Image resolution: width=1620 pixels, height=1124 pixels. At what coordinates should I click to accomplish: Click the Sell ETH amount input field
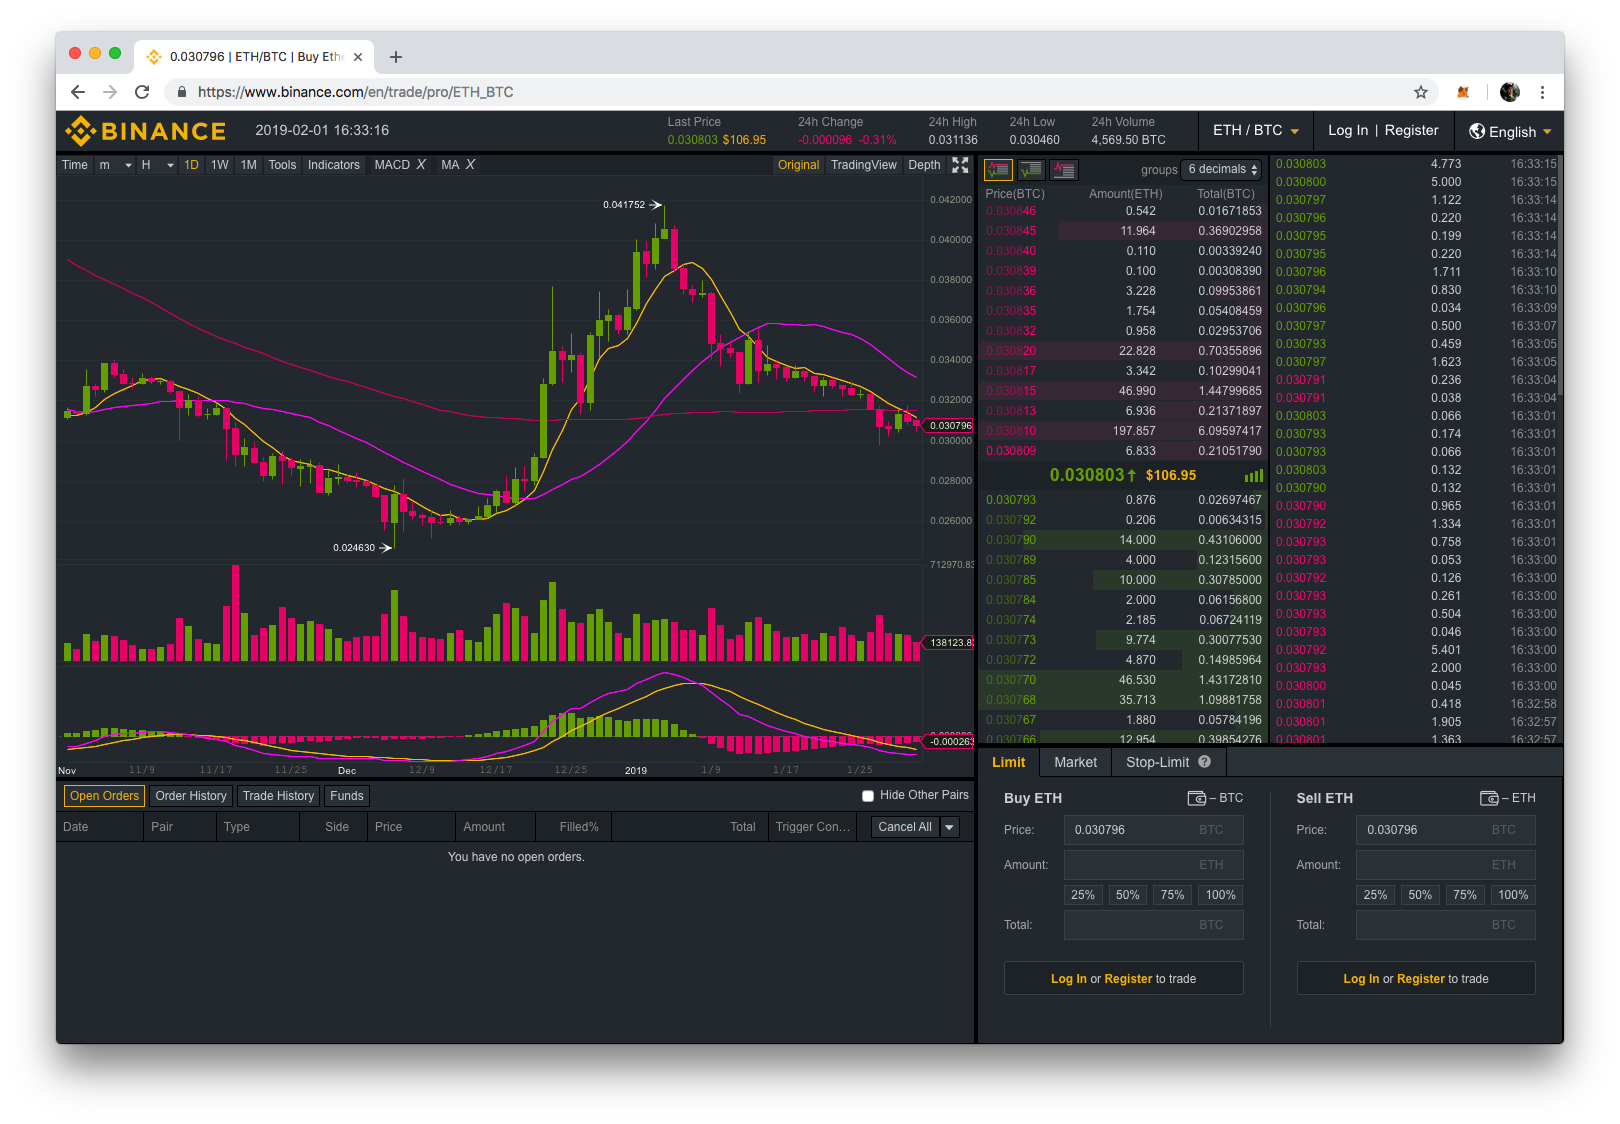pos(1446,865)
